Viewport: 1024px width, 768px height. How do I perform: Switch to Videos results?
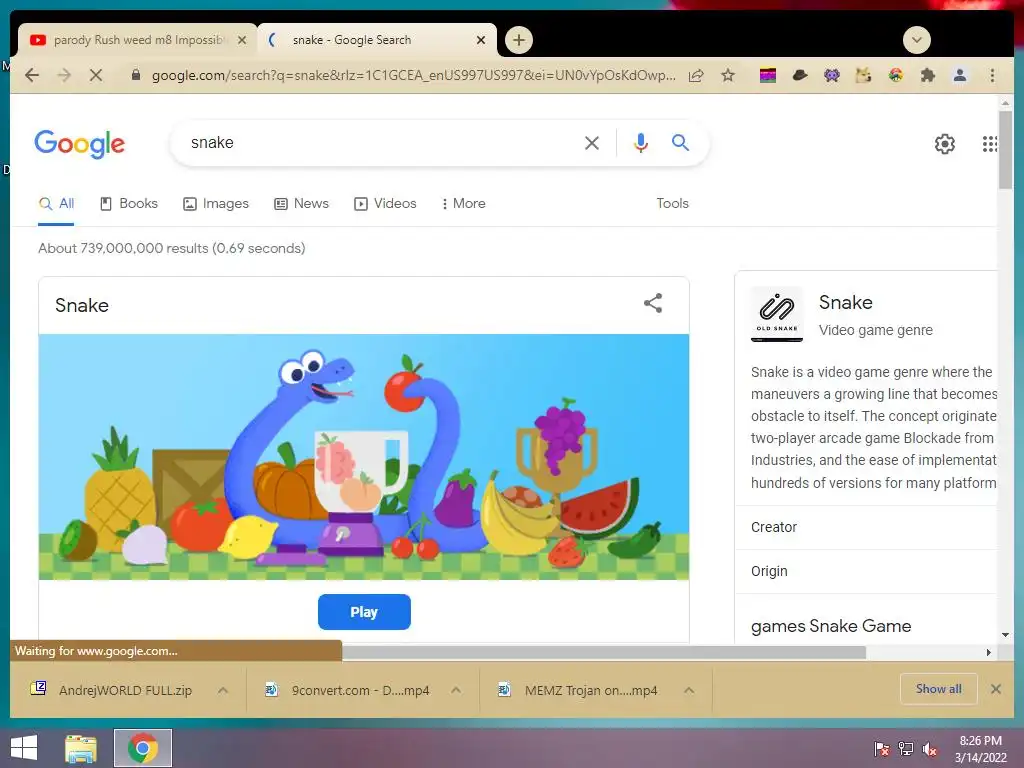385,204
